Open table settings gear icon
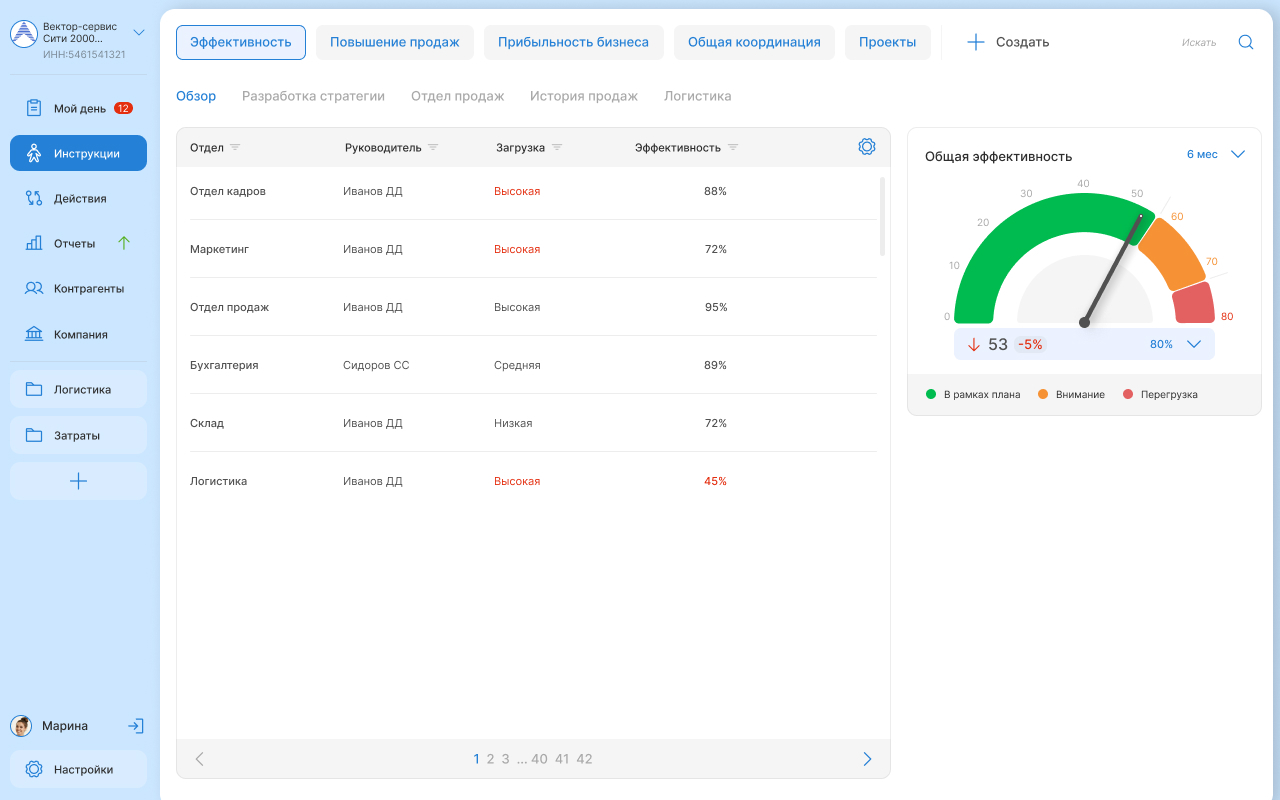Viewport: 1280px width, 800px height. click(867, 146)
